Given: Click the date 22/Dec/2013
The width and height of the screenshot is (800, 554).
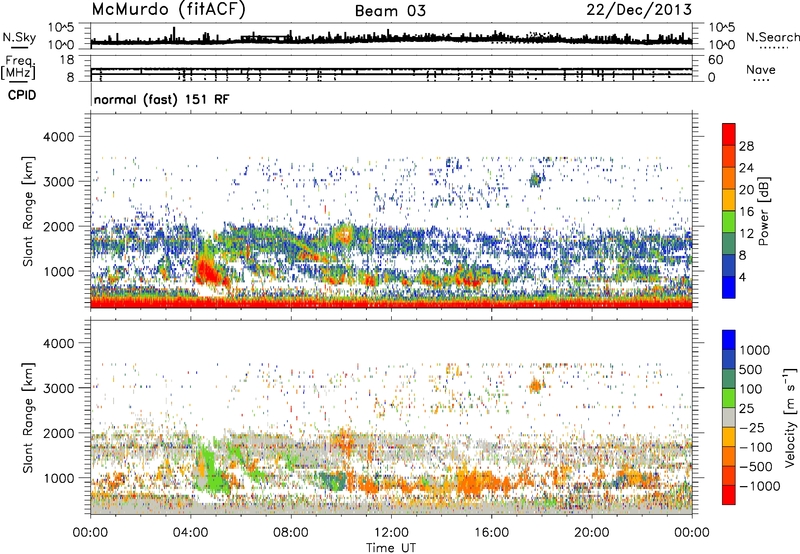Looking at the screenshot, I should coord(639,9).
